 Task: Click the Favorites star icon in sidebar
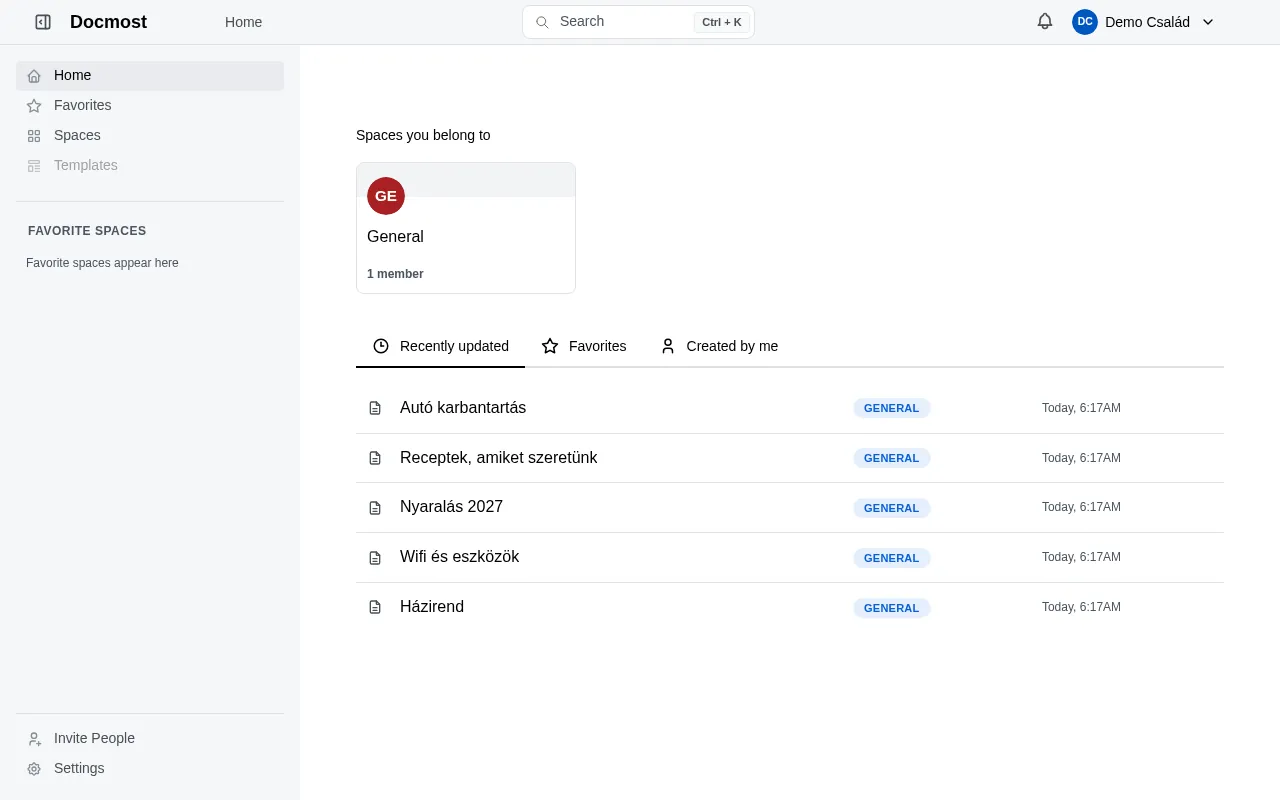(x=34, y=105)
